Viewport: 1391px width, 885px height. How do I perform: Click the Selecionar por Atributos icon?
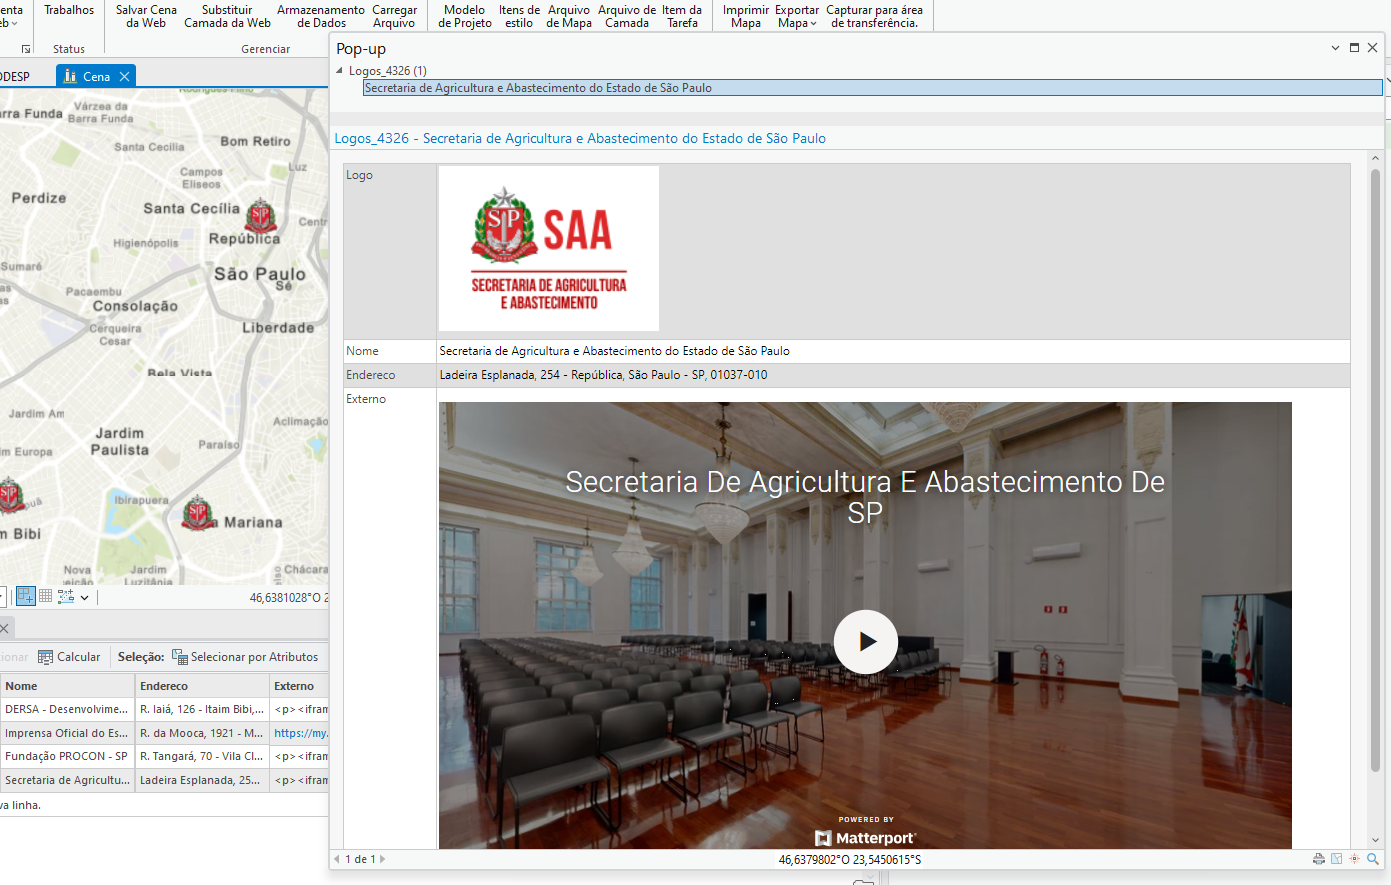[x=180, y=657]
